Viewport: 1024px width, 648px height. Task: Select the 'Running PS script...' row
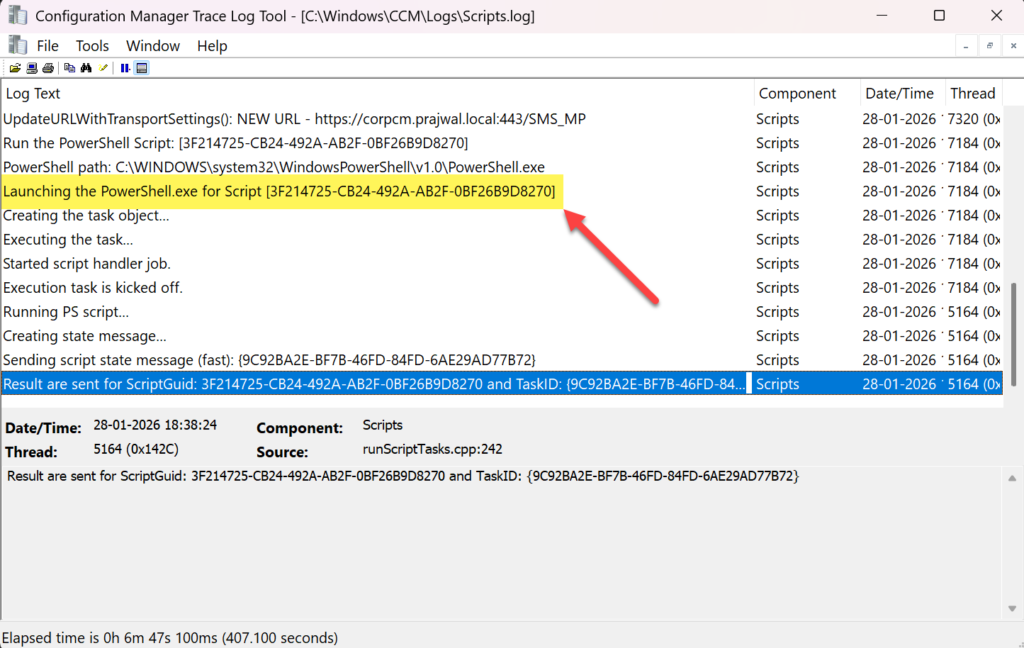click(x=502, y=312)
